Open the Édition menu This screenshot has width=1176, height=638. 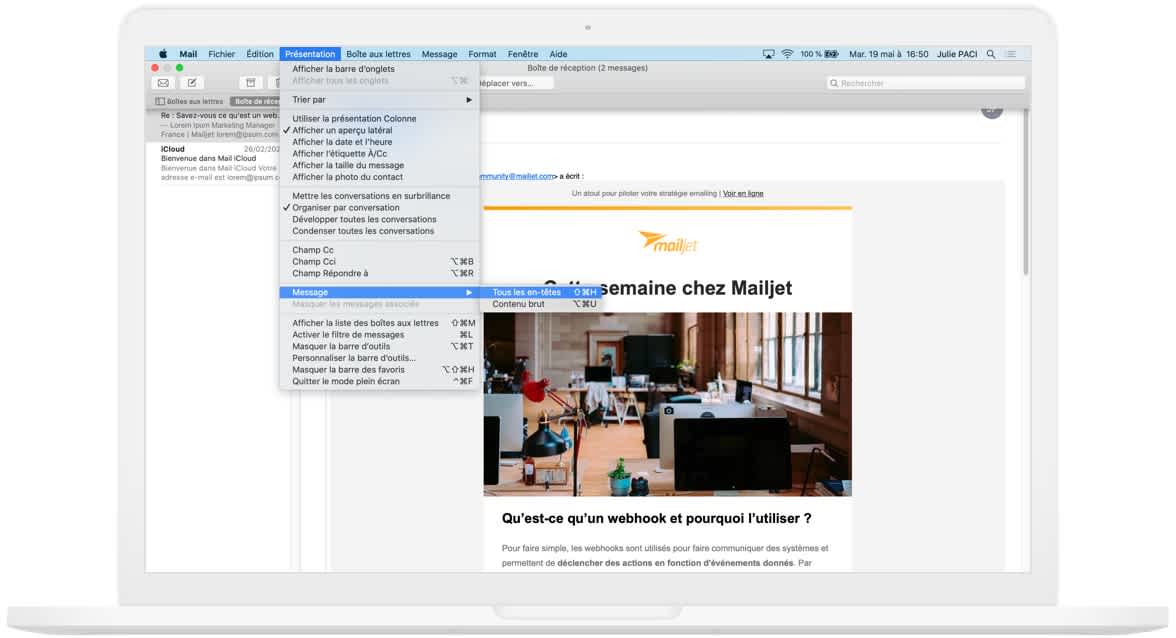pos(260,54)
